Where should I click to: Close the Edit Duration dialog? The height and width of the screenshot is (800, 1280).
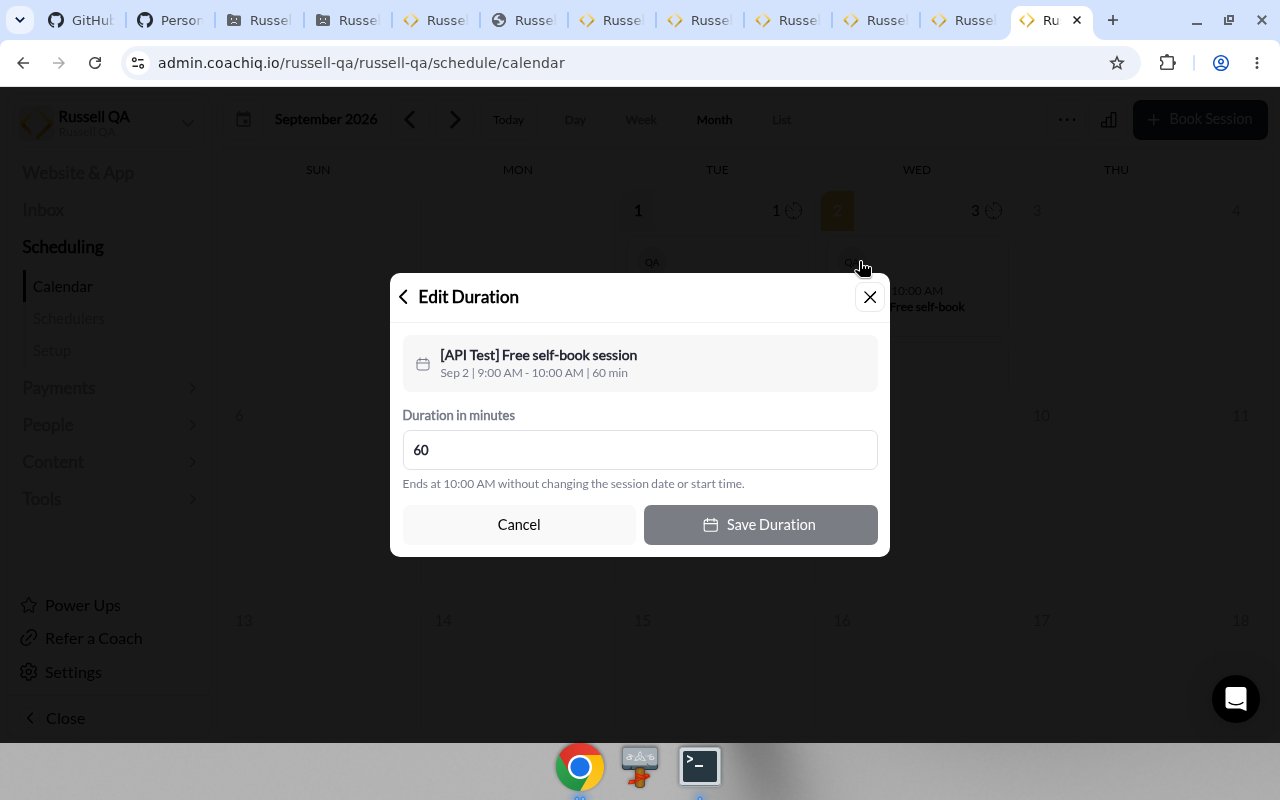870,297
